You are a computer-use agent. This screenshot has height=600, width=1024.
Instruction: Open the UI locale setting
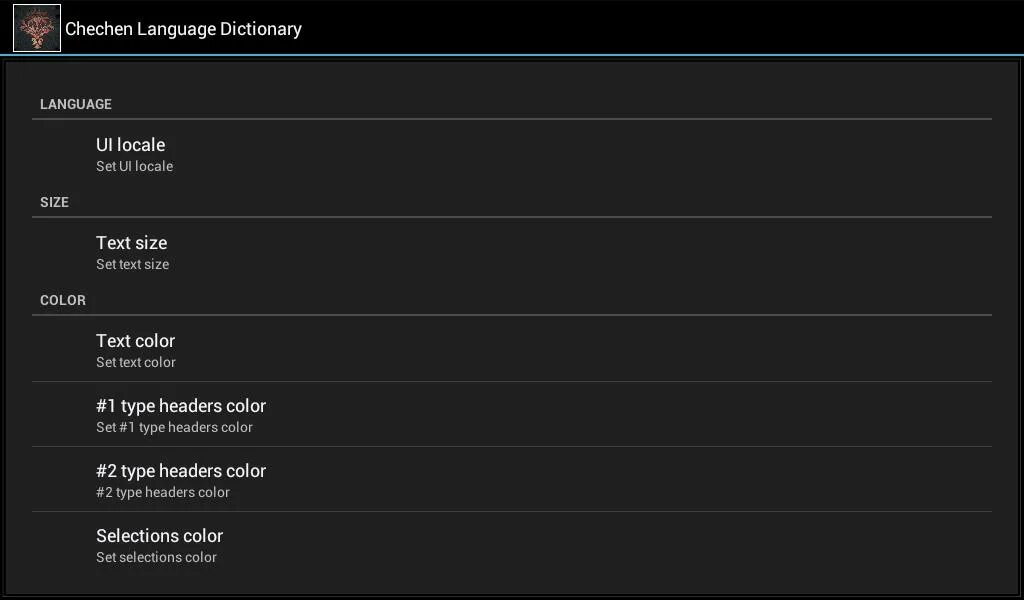(130, 145)
